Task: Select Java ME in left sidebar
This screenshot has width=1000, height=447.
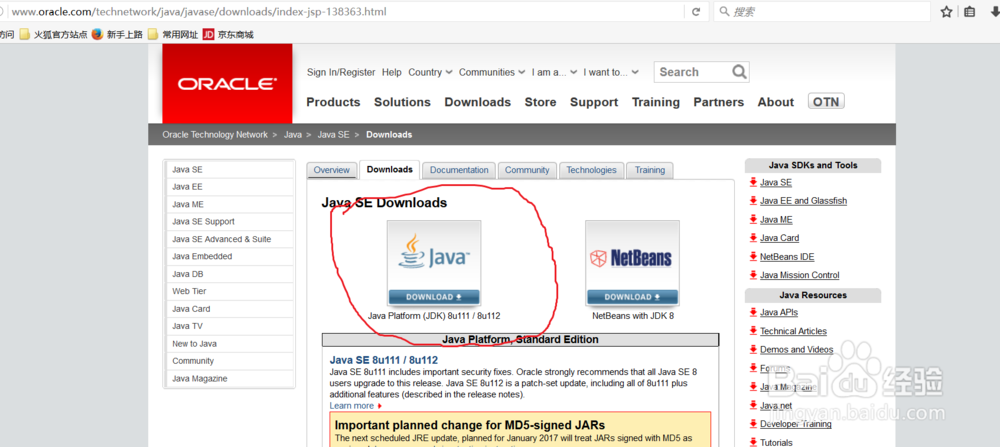Action: click(231, 205)
